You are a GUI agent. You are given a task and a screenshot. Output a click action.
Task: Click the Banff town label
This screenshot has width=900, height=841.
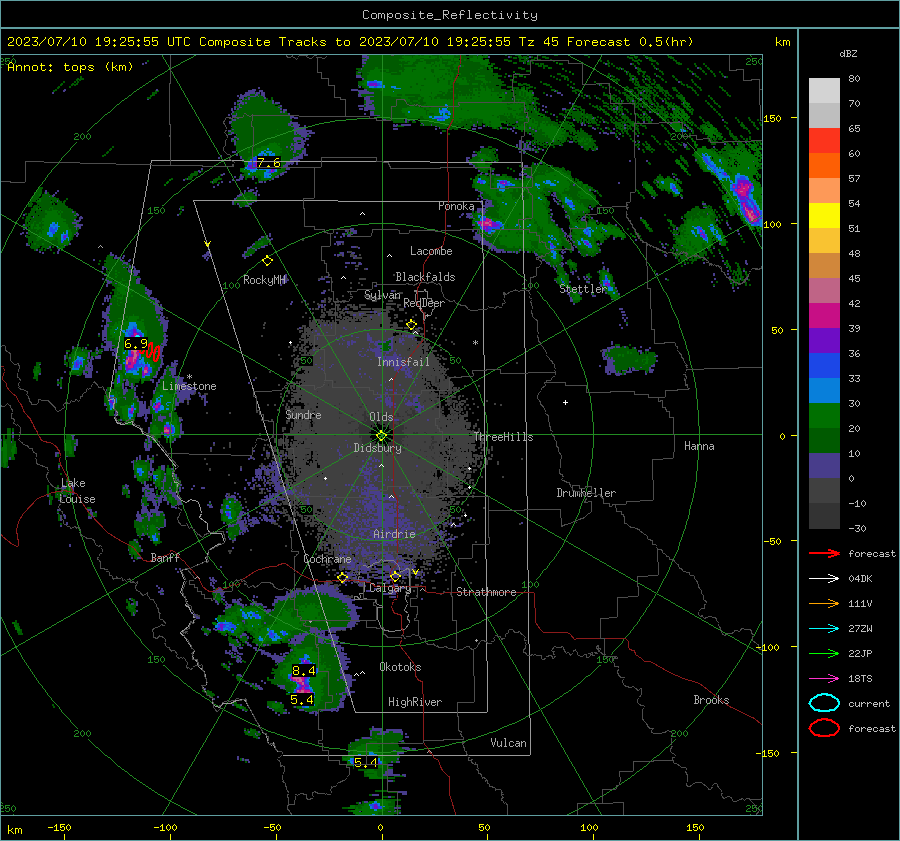click(x=165, y=558)
